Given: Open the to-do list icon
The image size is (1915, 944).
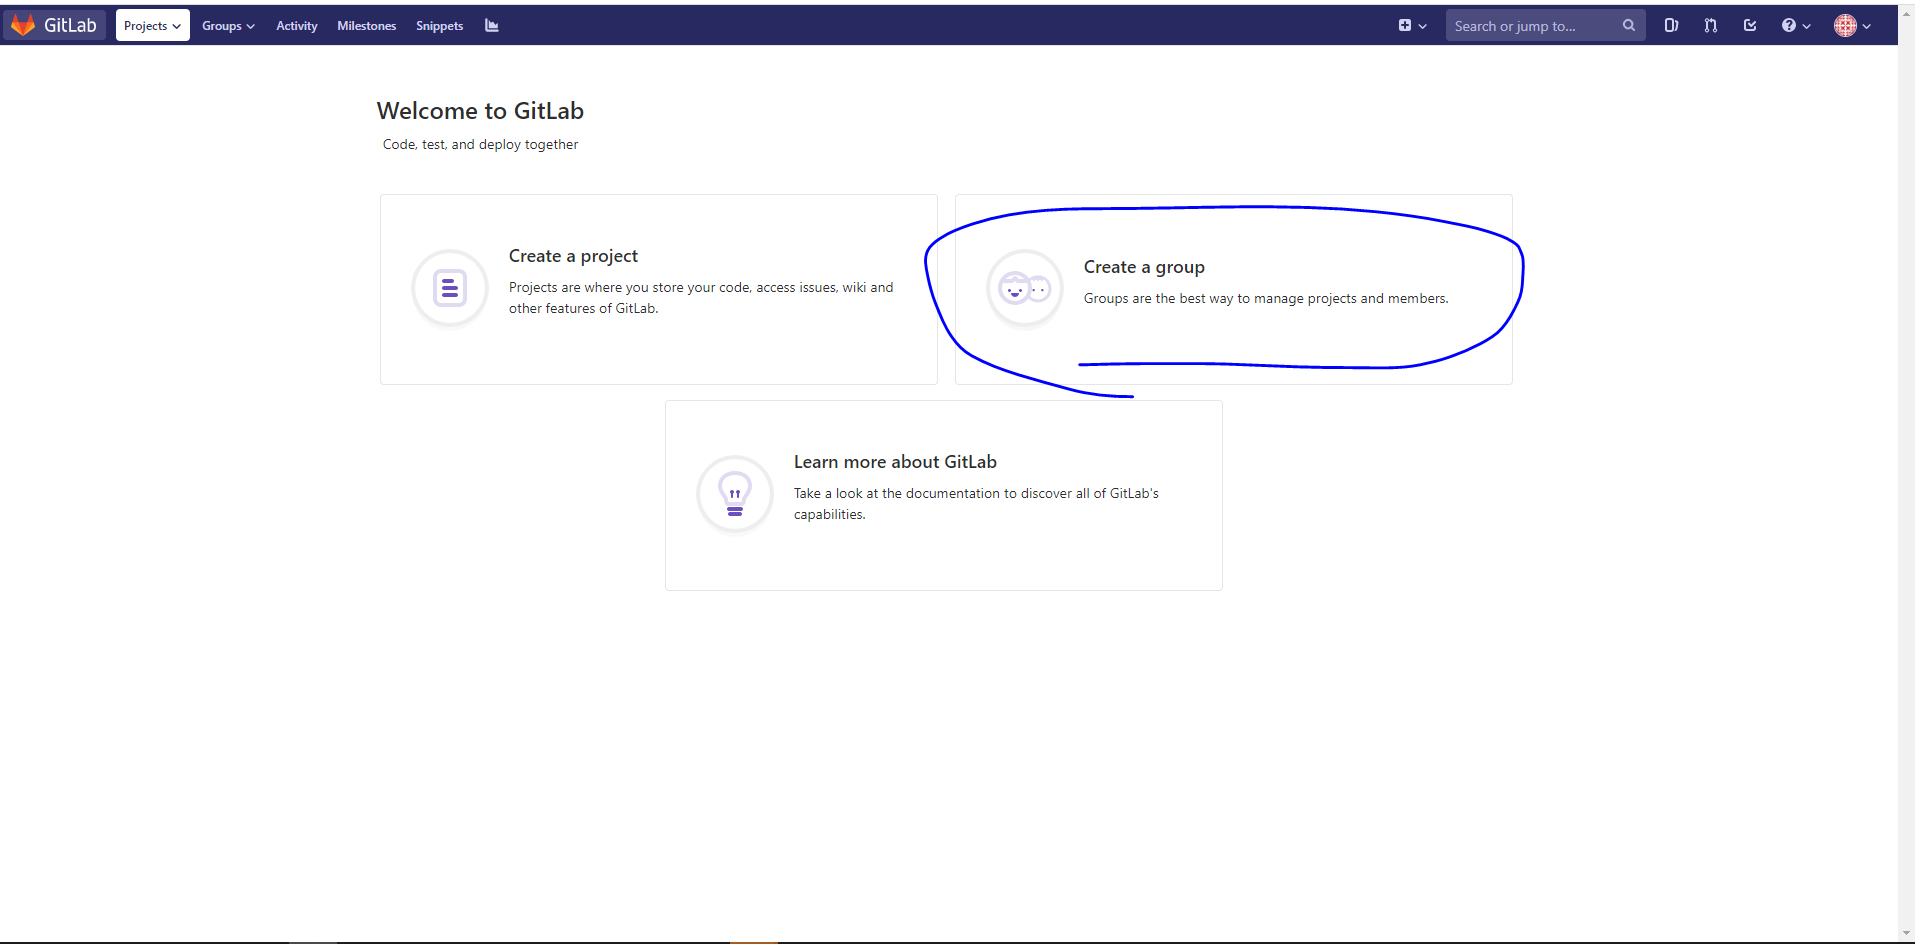Looking at the screenshot, I should (1750, 26).
